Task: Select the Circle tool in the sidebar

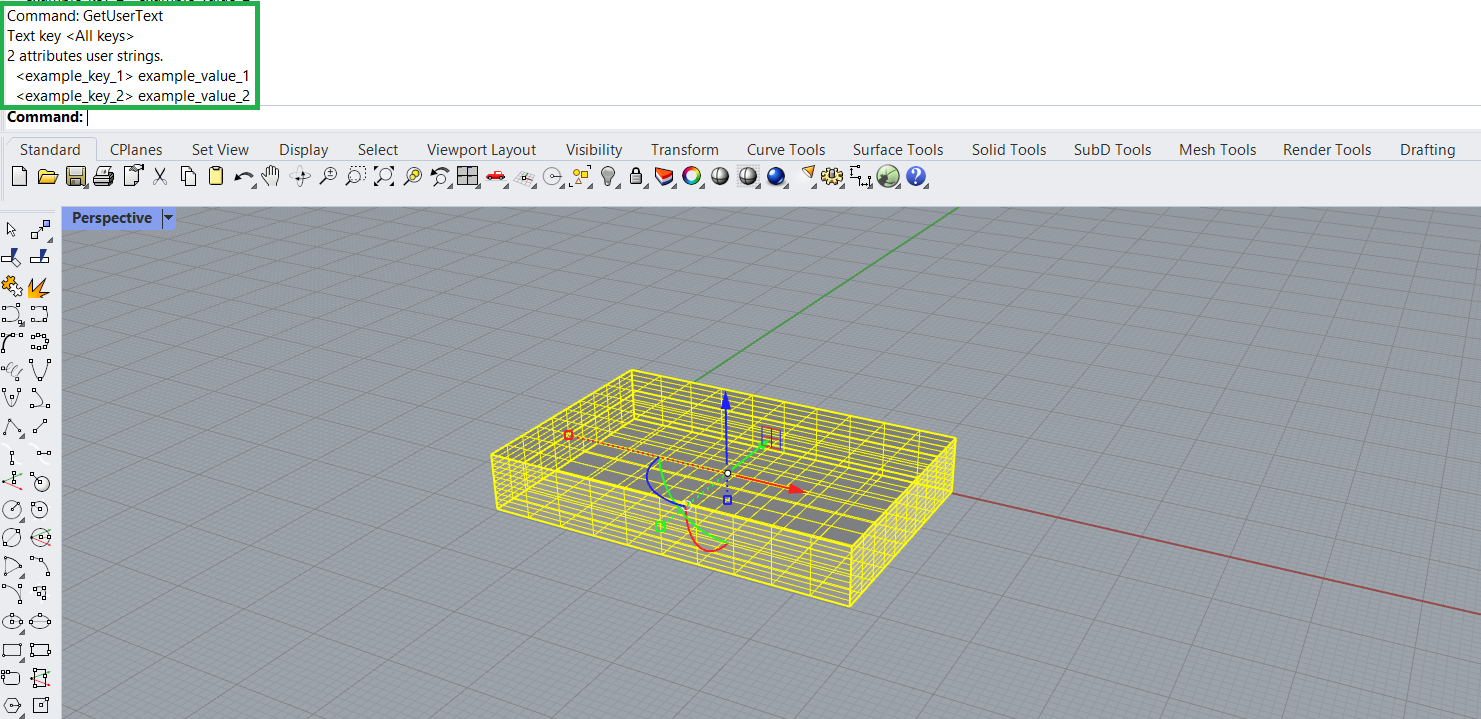Action: pos(13,509)
